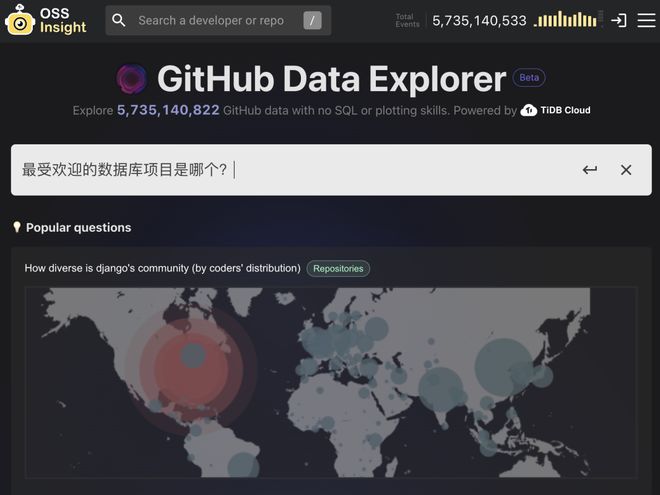Select the Repositories tag
This screenshot has height=495, width=660.
coord(338,268)
